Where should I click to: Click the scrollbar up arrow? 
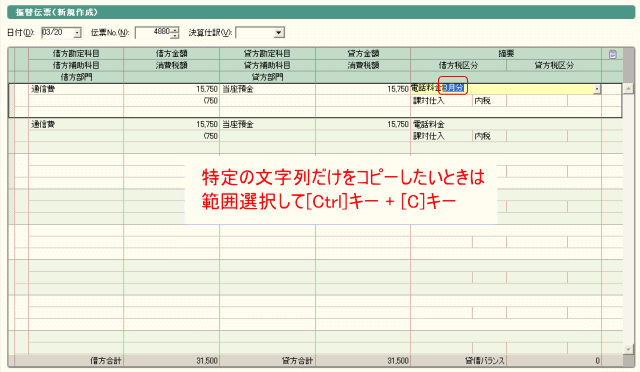(x=628, y=88)
